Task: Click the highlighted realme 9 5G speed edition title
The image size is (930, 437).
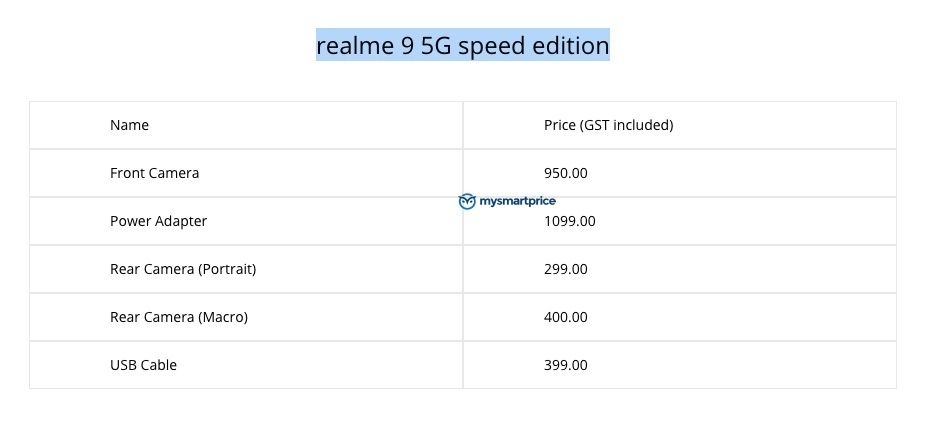Action: point(463,45)
